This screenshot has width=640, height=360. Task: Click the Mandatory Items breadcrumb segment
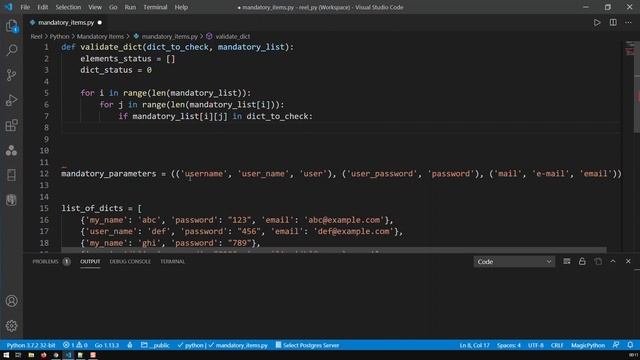tap(100, 36)
